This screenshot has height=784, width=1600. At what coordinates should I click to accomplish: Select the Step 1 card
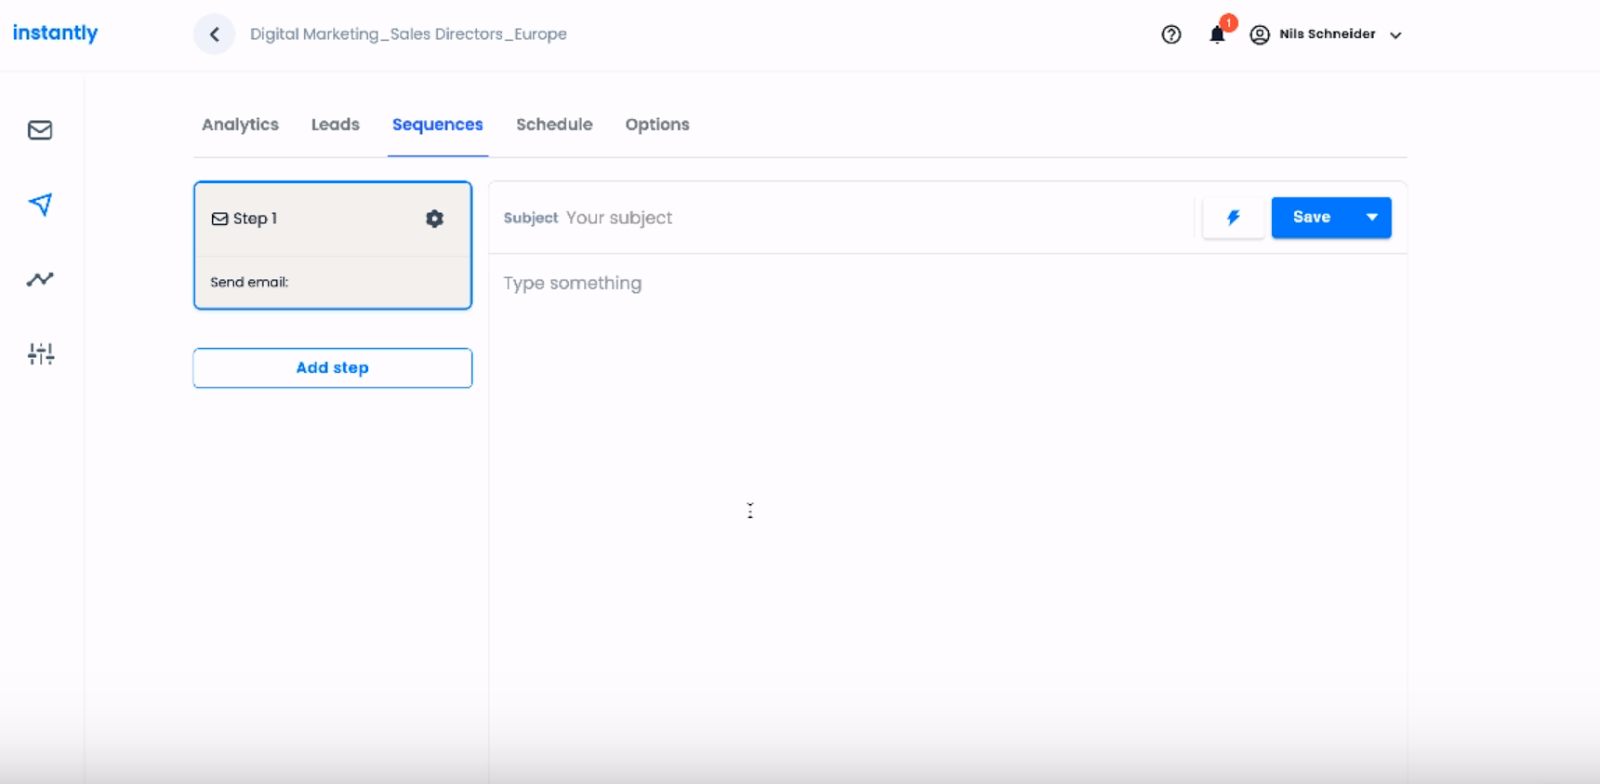tap(333, 245)
